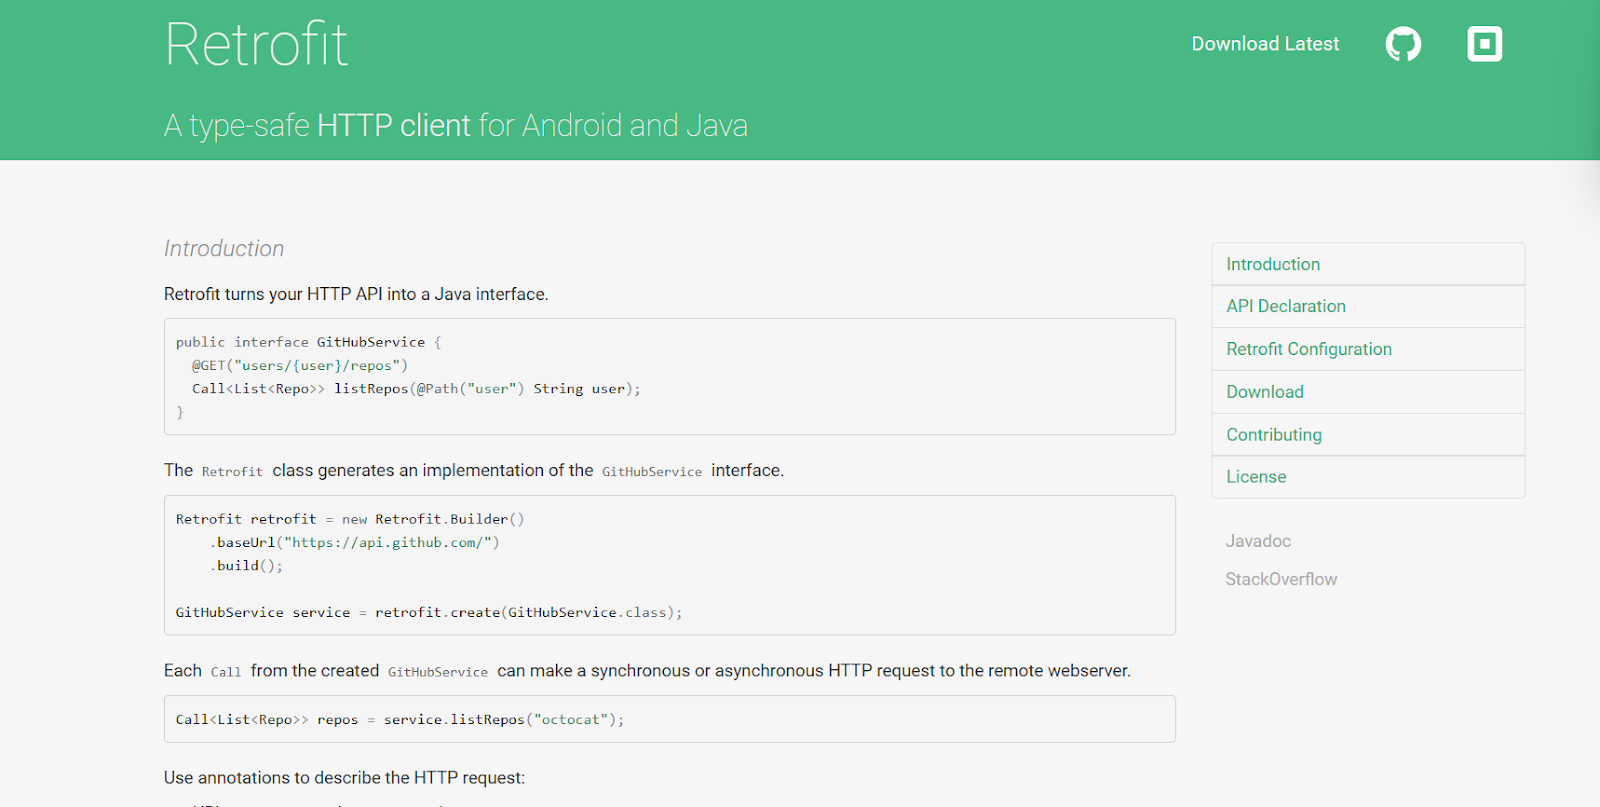Image resolution: width=1600 pixels, height=807 pixels.
Task: Click the Retrofit header title
Action: point(256,44)
